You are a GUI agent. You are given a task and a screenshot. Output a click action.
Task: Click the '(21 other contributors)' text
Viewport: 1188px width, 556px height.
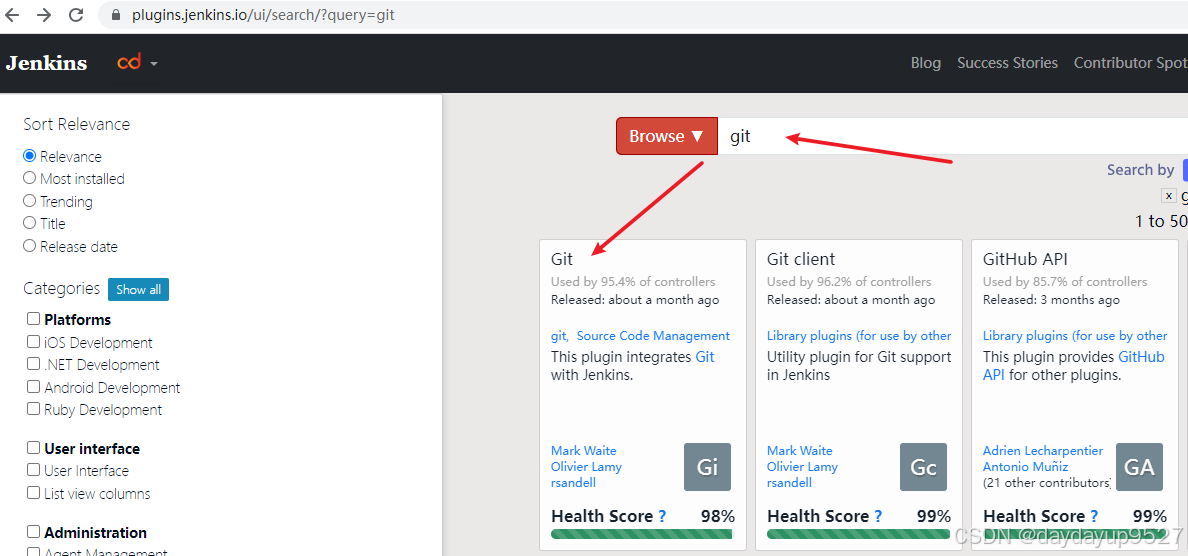point(1047,483)
